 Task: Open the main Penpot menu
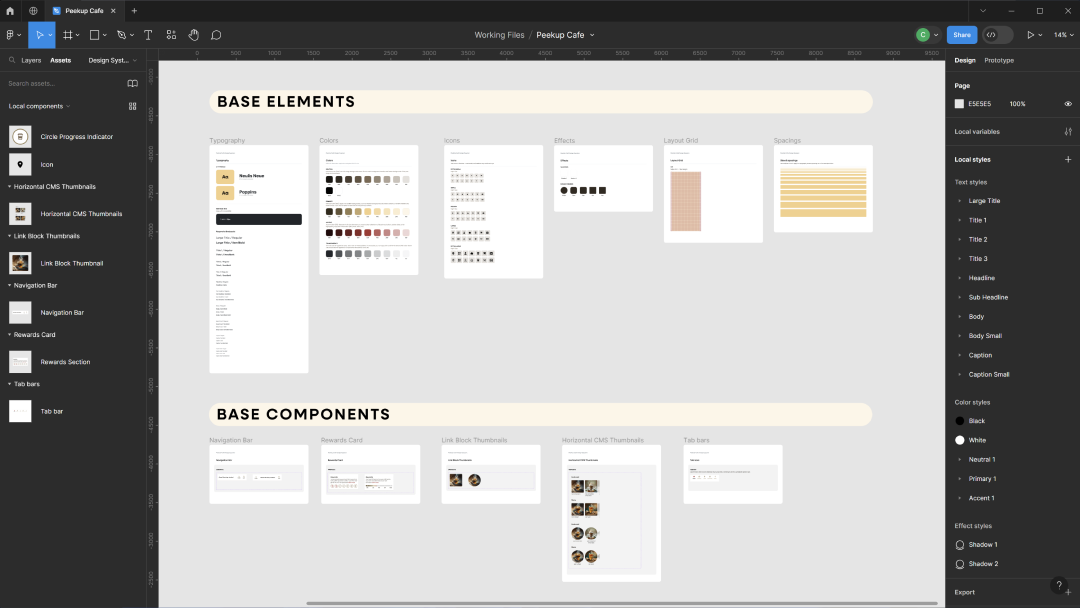pos(12,34)
